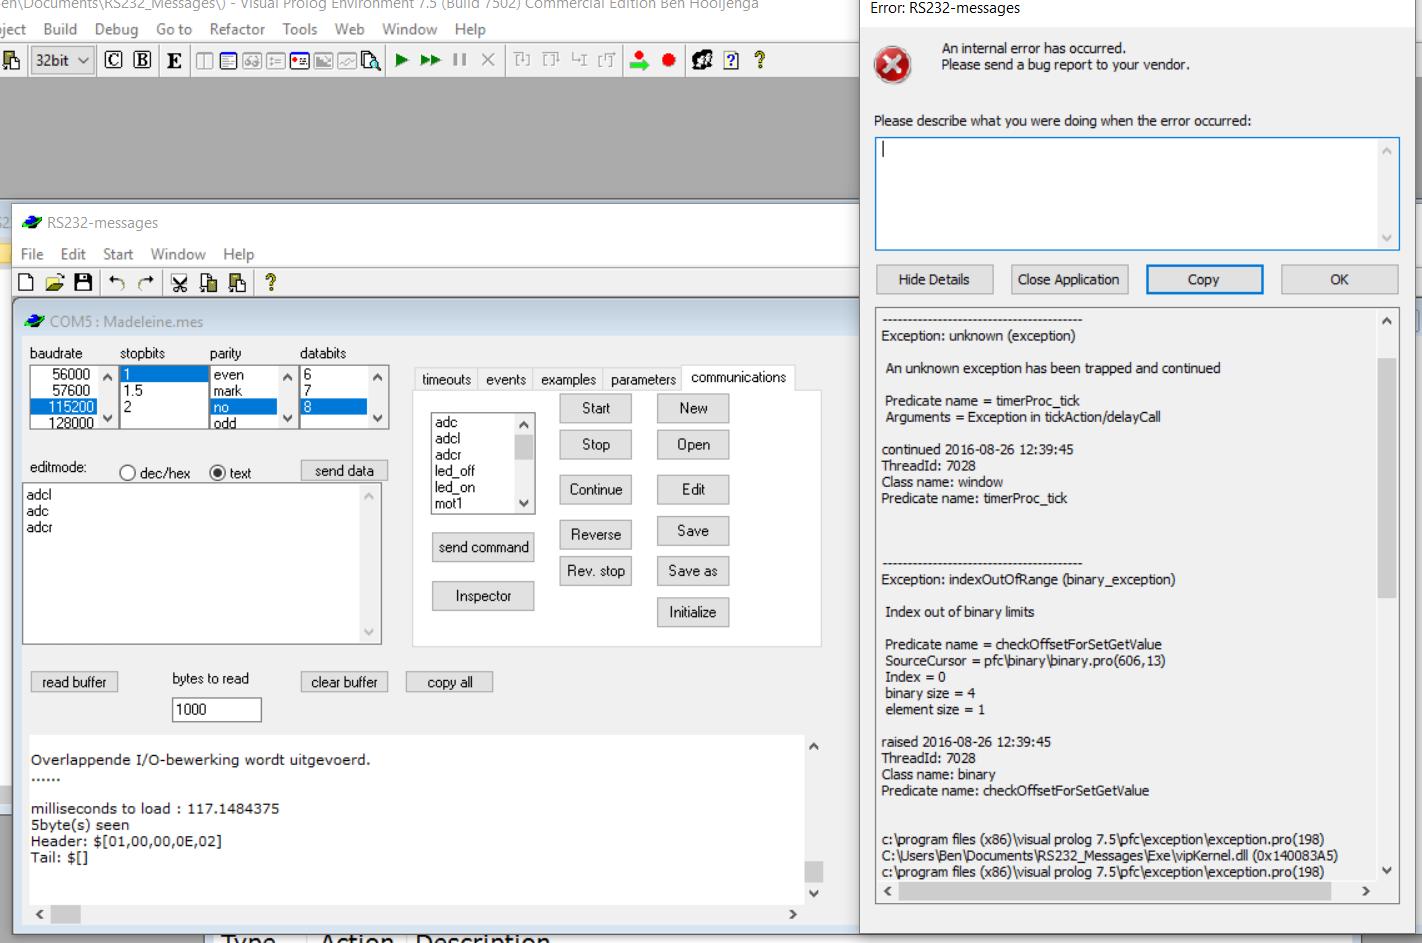The width and height of the screenshot is (1422, 943).
Task: Click yellow question mark in IDE toolbar
Action: pyautogui.click(x=760, y=60)
